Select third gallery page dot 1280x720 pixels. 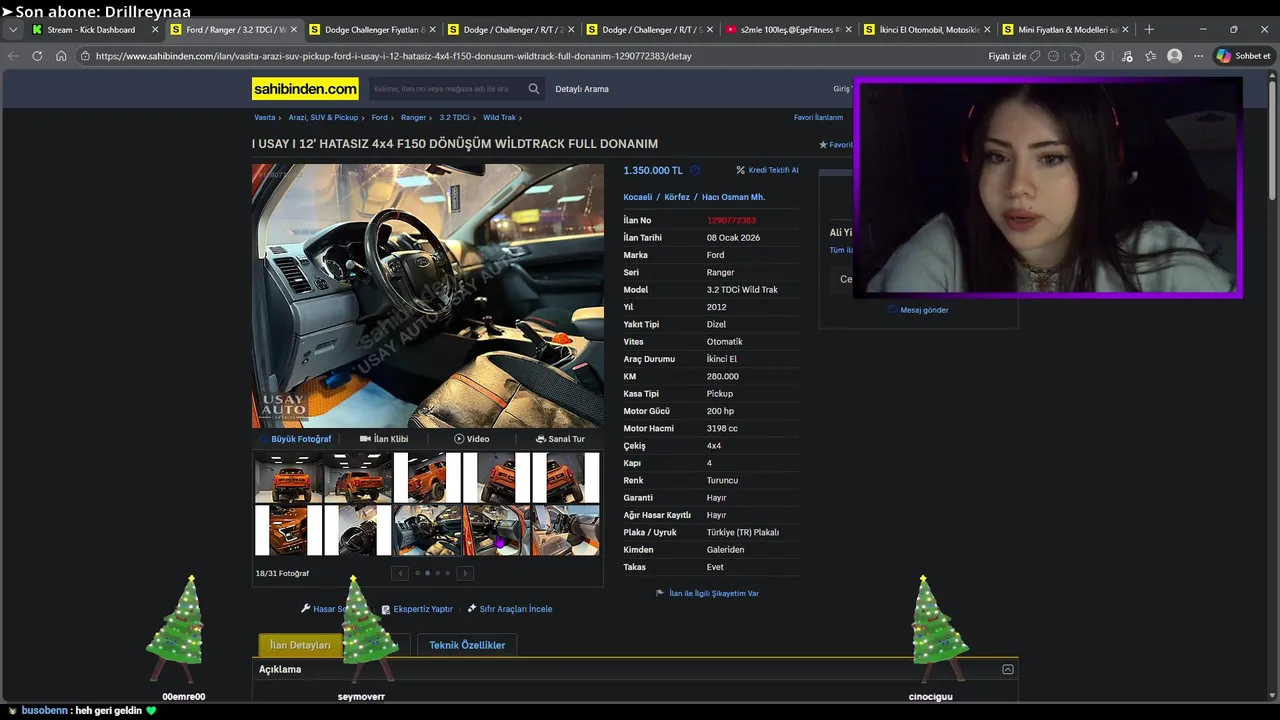437,573
